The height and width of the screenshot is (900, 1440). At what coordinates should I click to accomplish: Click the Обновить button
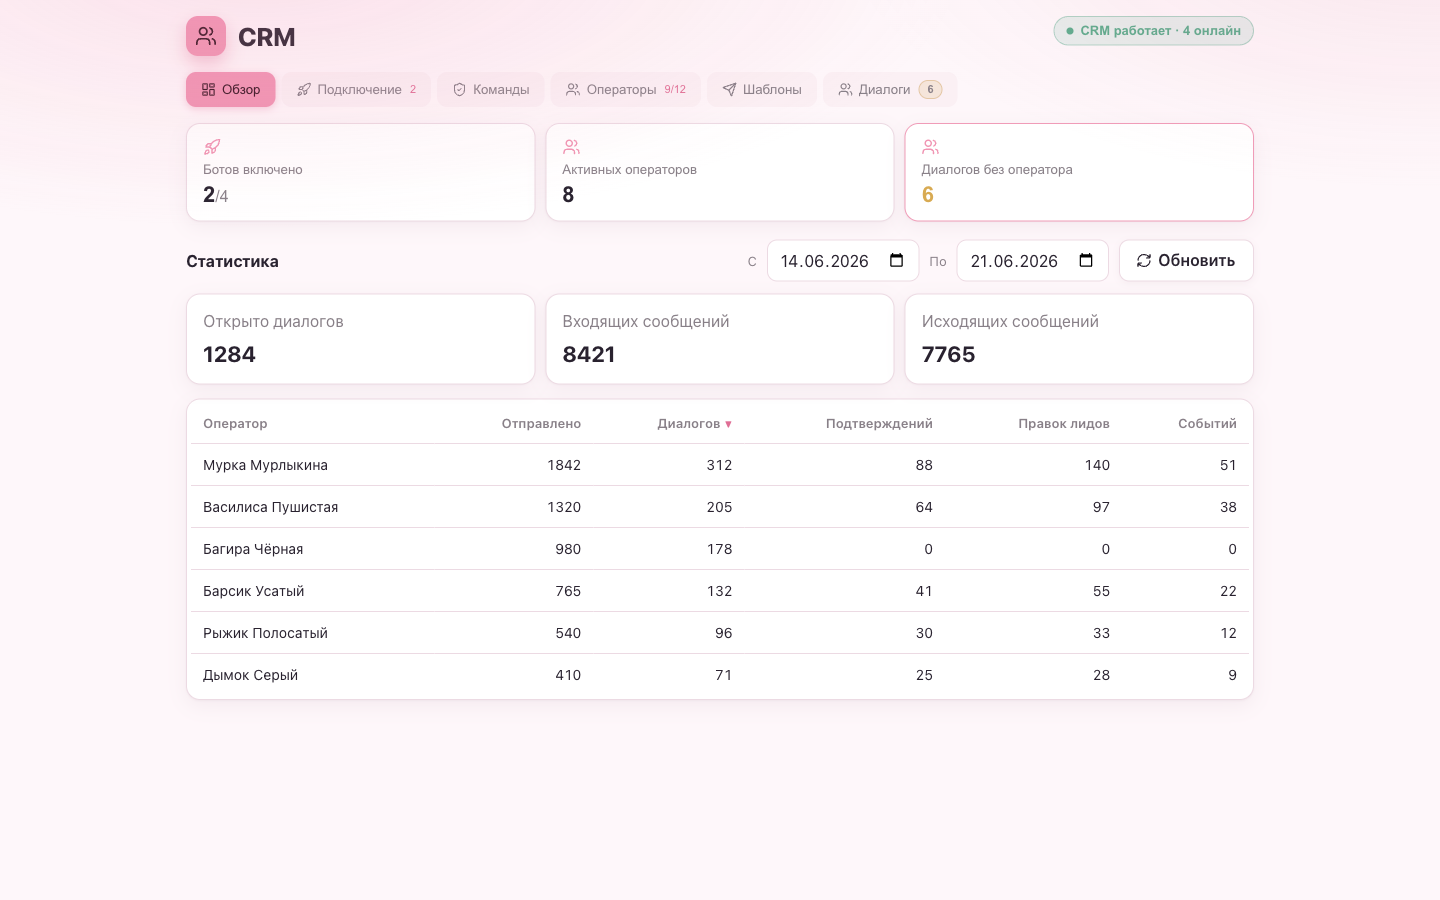(x=1186, y=261)
